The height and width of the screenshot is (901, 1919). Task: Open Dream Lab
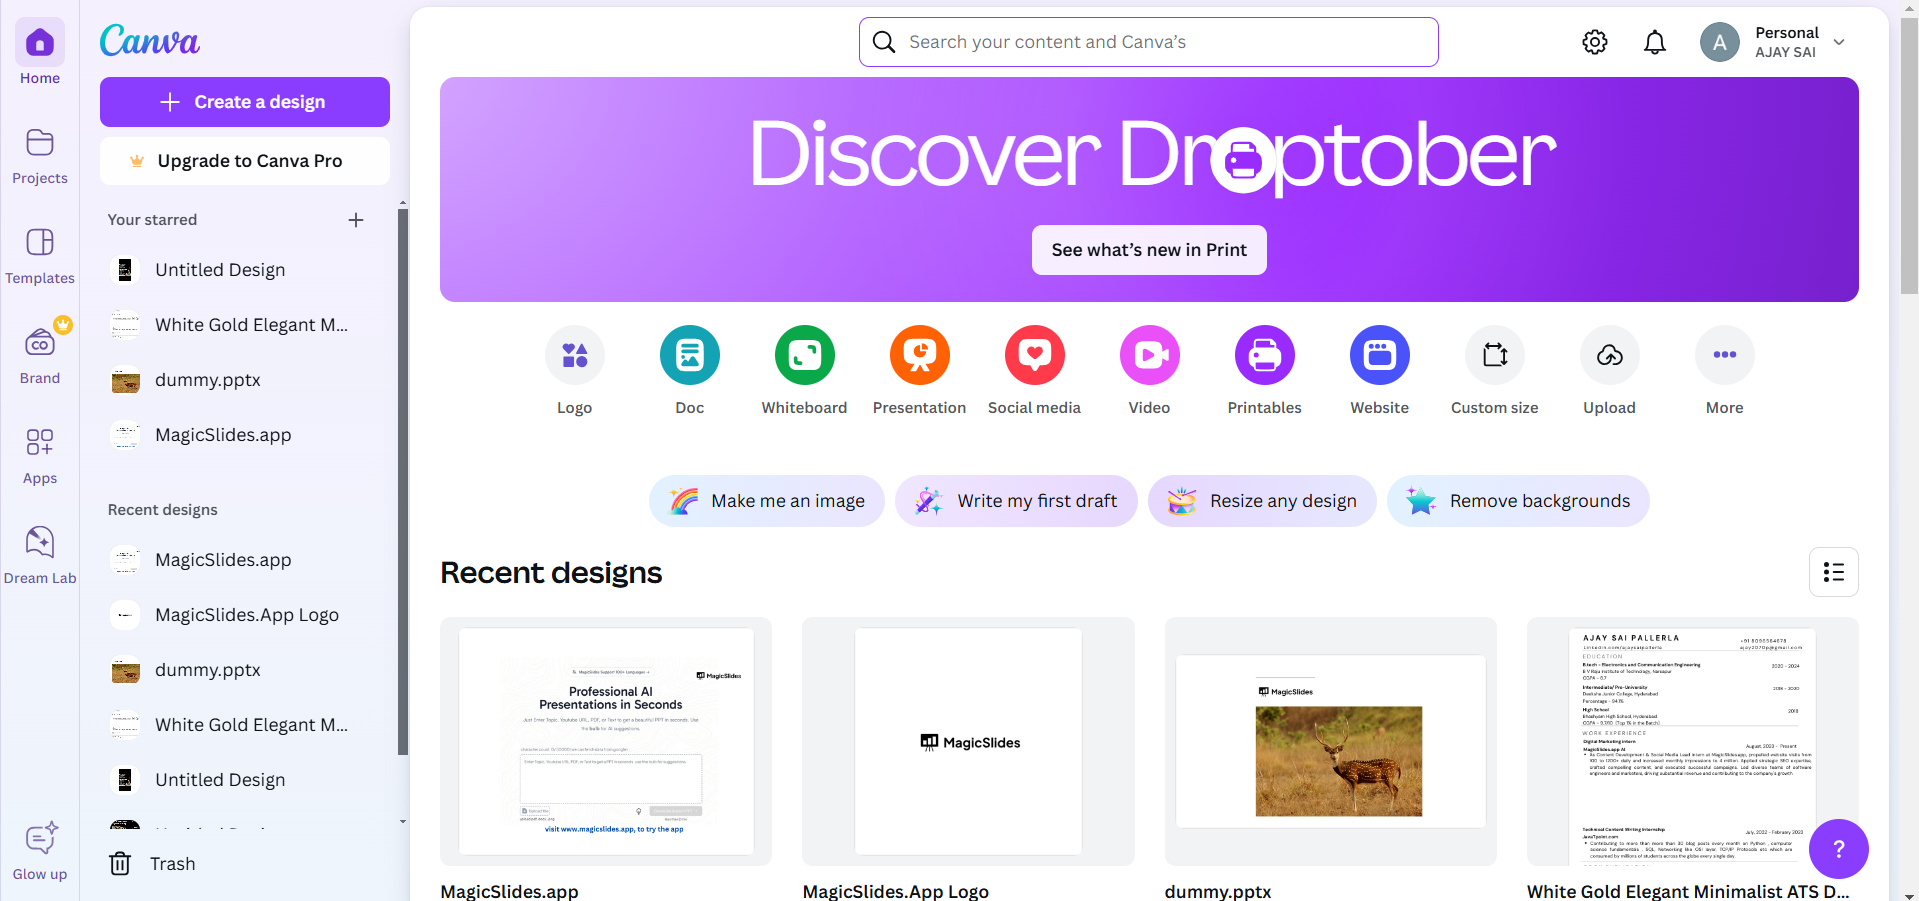(40, 556)
